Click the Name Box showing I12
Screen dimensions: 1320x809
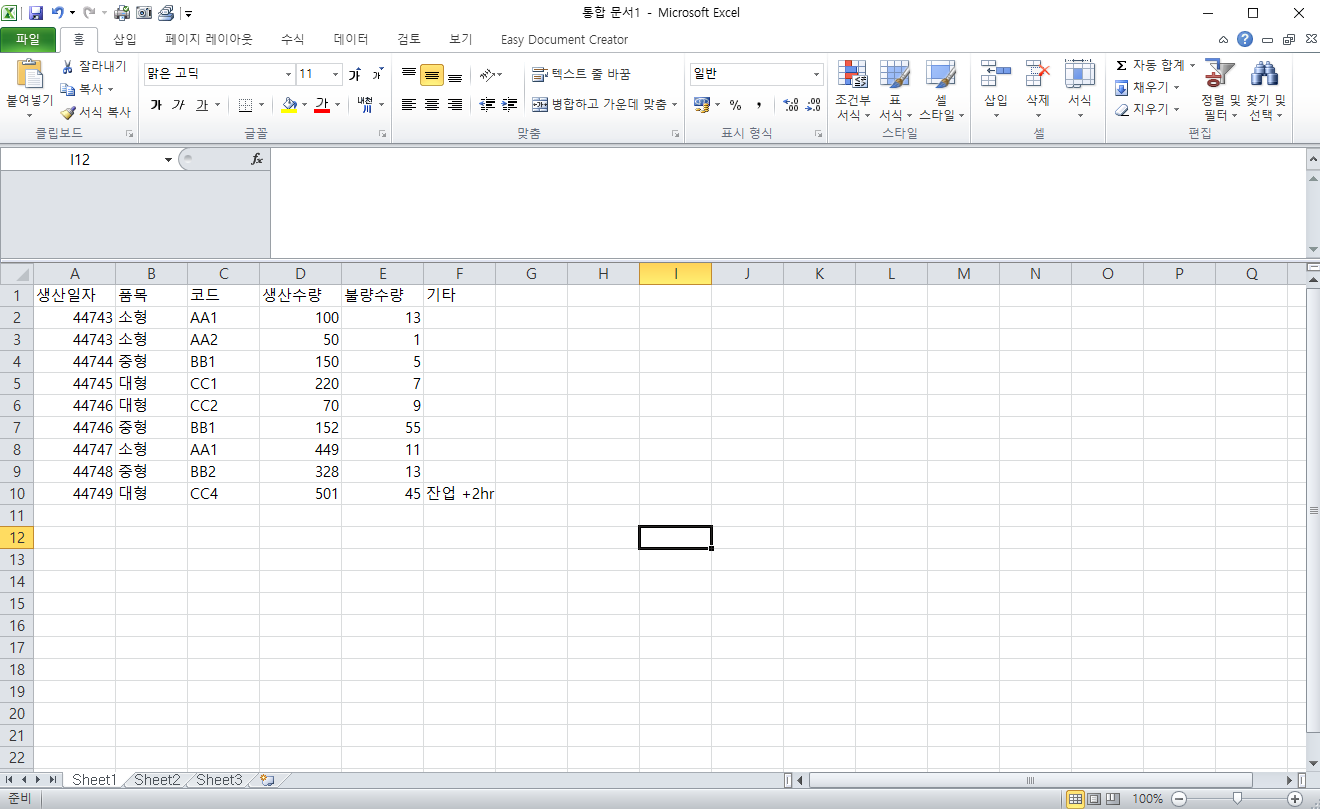click(x=81, y=159)
